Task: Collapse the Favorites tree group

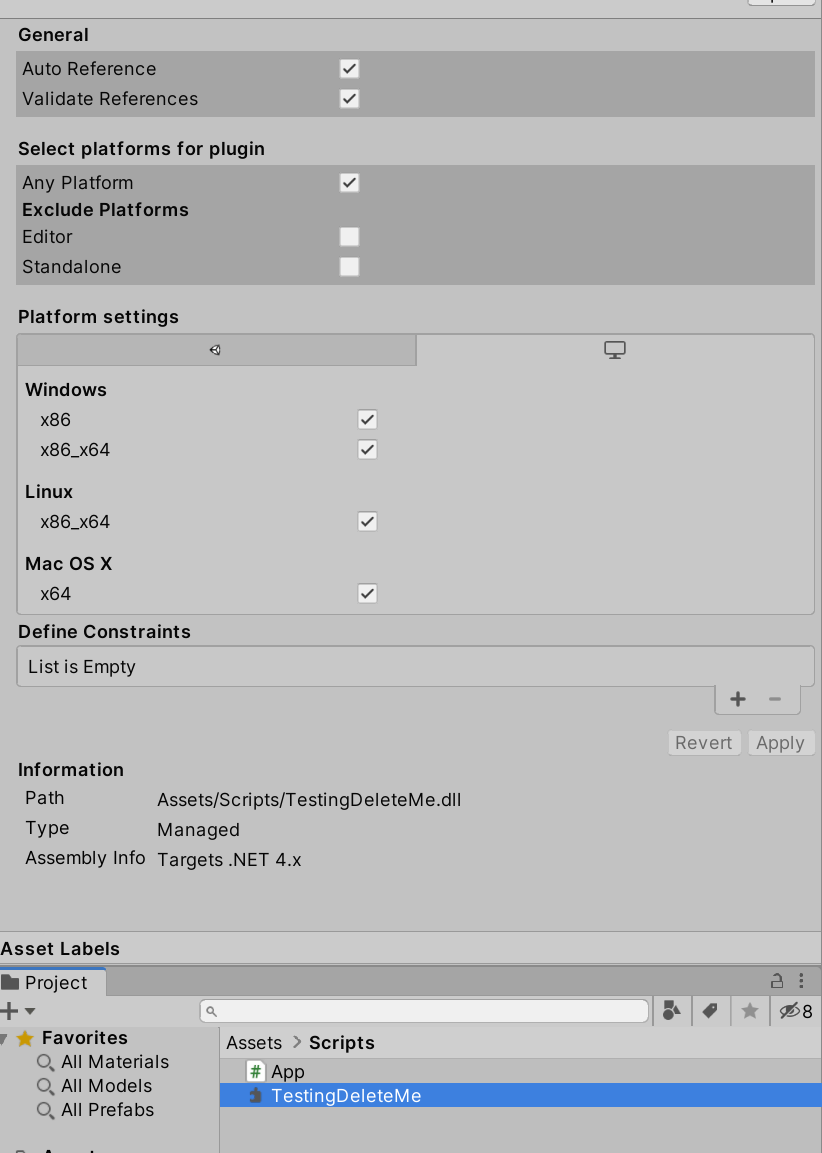Action: (x=6, y=1038)
